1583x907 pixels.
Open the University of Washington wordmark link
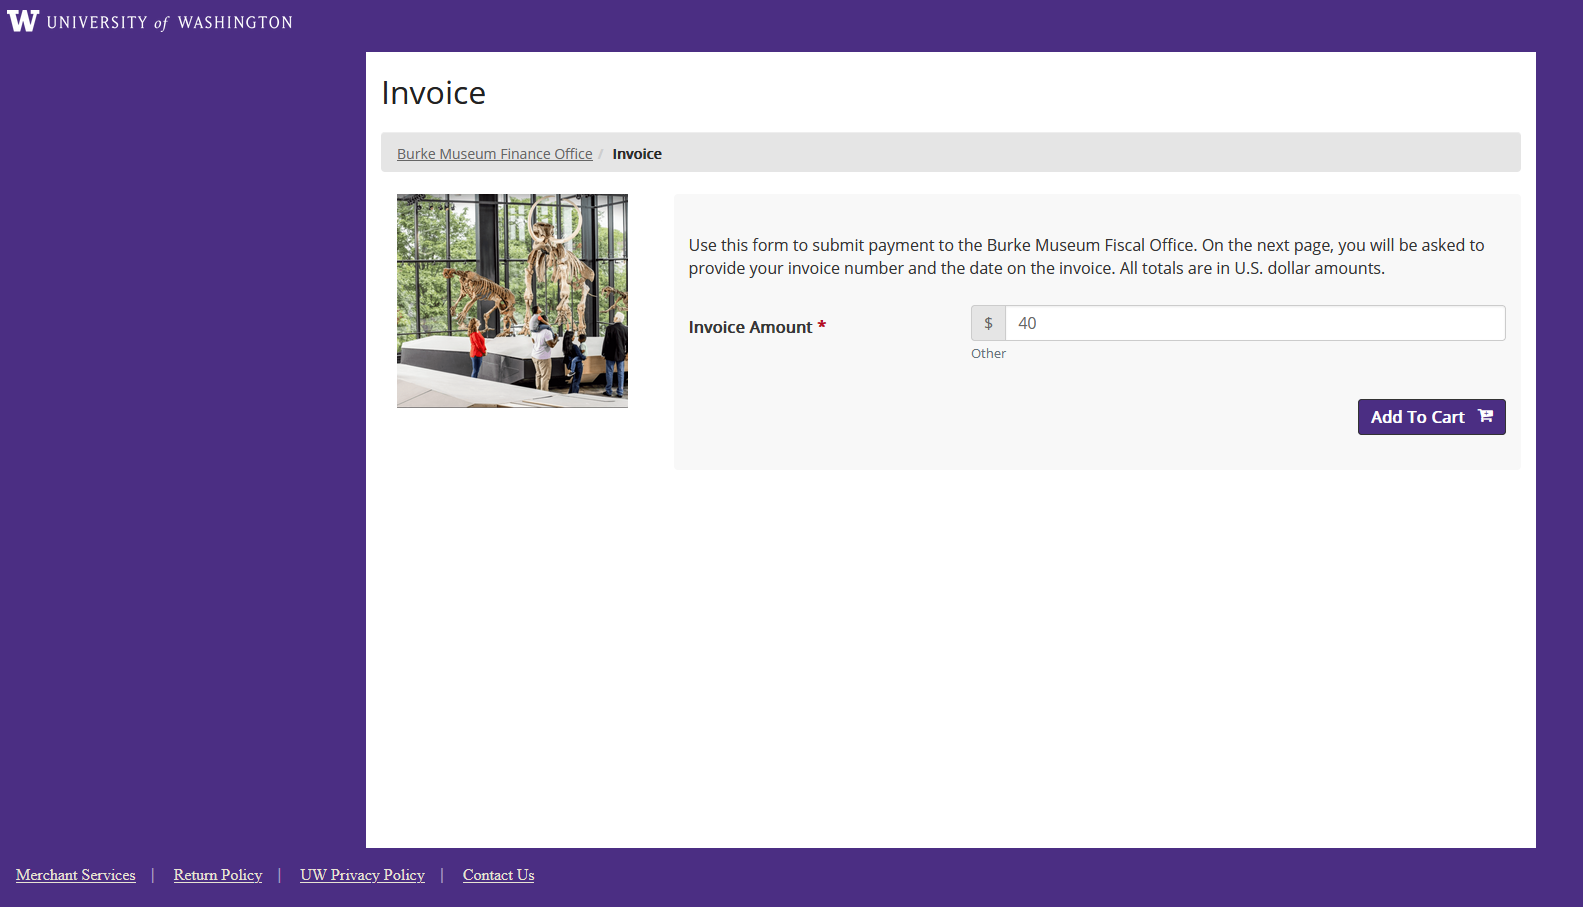point(170,22)
